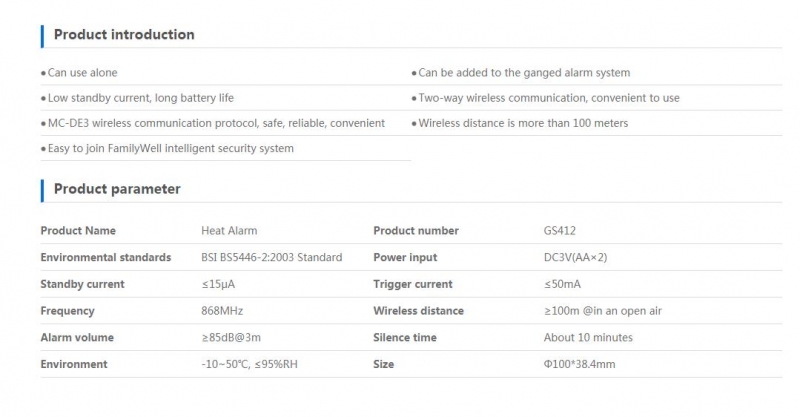
Task: Click "Can be added to the ganged alarm system"
Action: [524, 73]
